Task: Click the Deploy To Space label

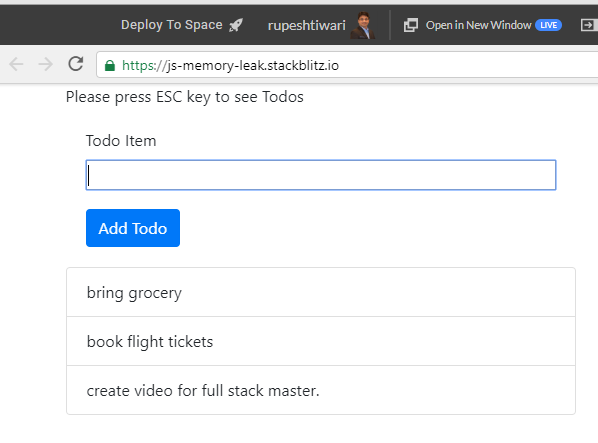Action: coord(172,25)
